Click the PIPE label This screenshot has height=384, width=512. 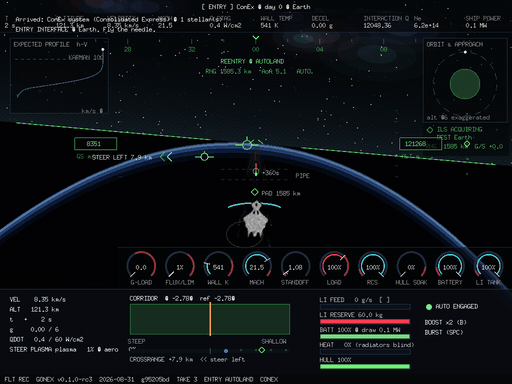pyautogui.click(x=302, y=176)
